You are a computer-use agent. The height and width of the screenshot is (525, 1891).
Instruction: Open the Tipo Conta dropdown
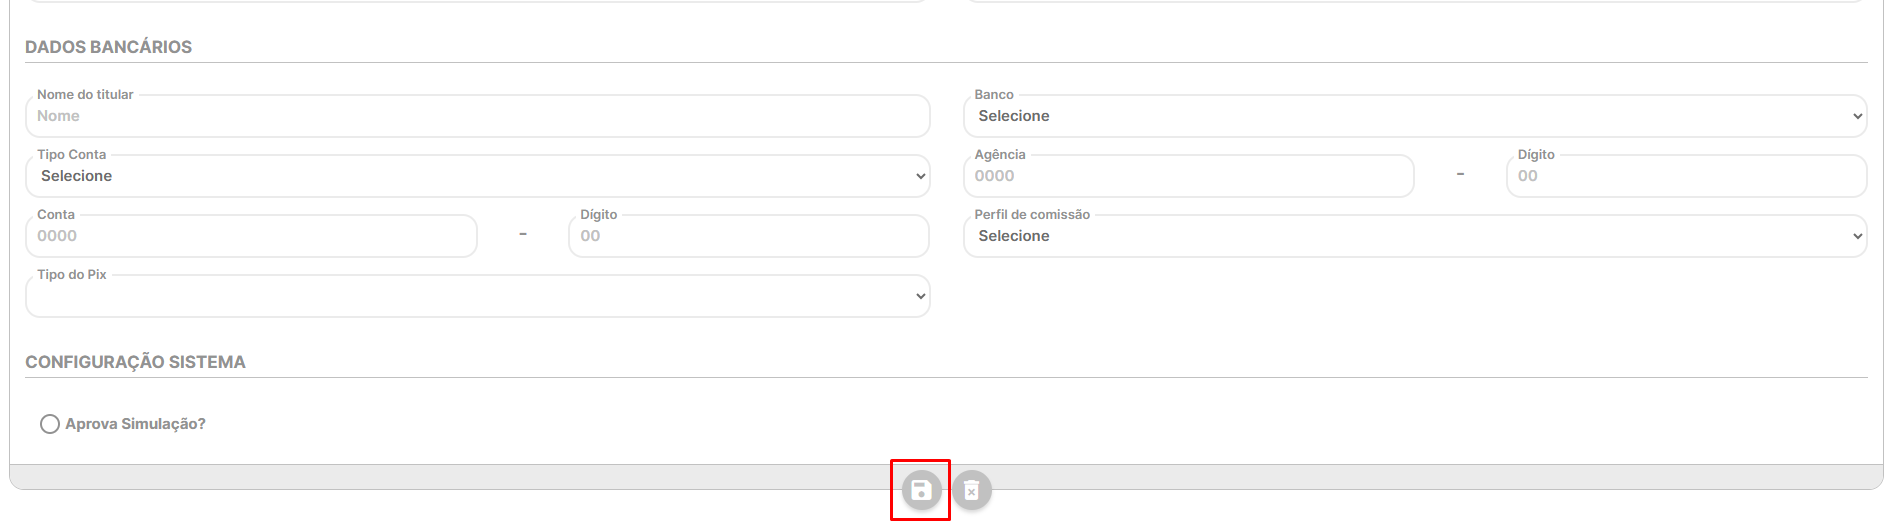click(477, 176)
